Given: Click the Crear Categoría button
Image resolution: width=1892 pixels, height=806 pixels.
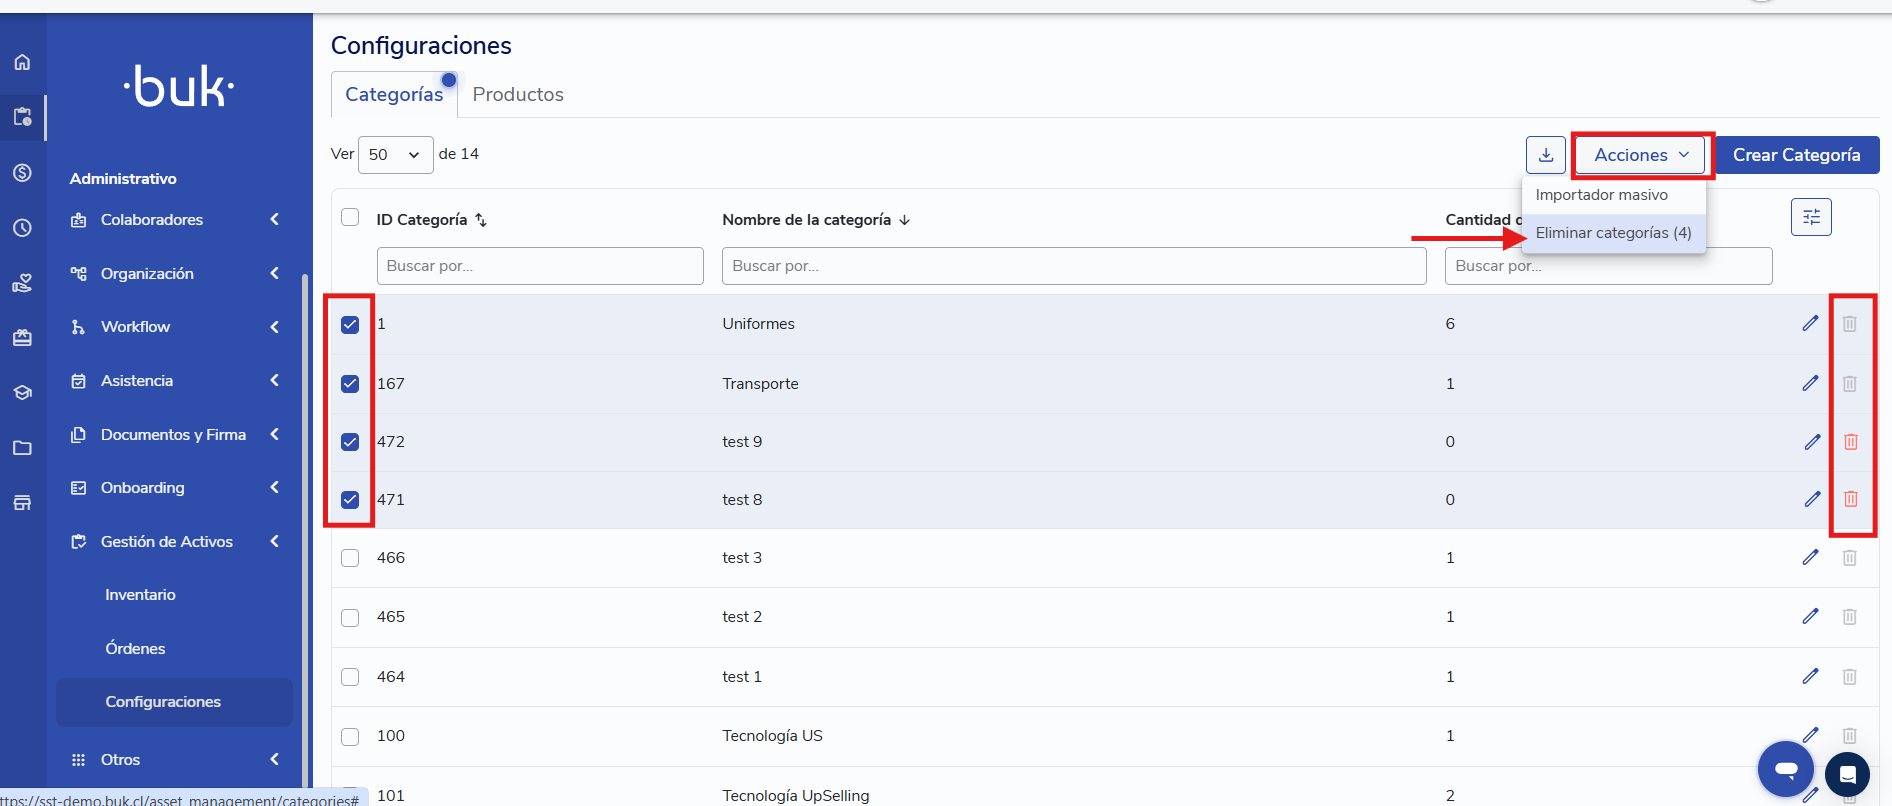Looking at the screenshot, I should tap(1796, 155).
